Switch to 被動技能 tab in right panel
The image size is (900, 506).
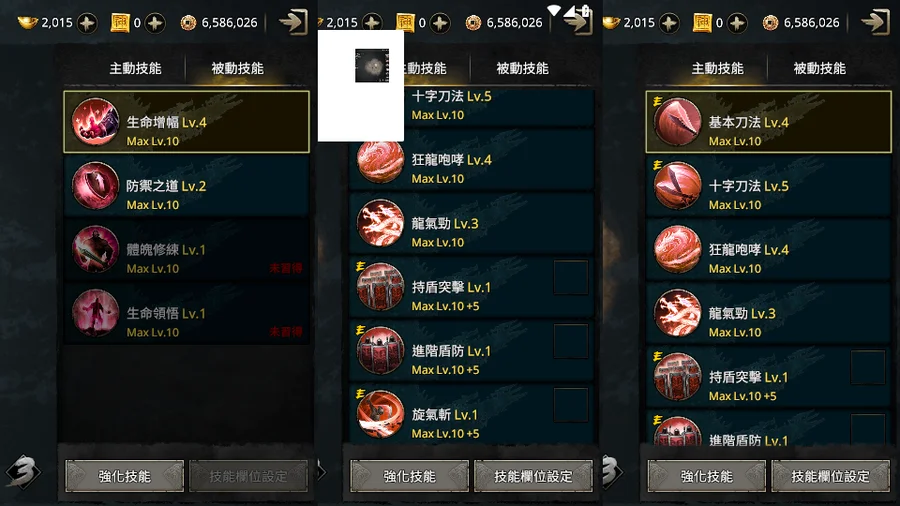[819, 68]
